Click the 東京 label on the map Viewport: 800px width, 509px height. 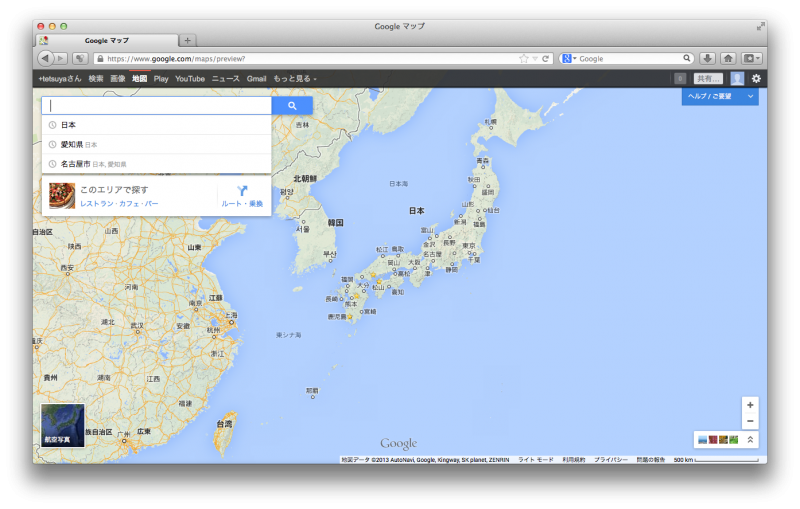tap(469, 245)
